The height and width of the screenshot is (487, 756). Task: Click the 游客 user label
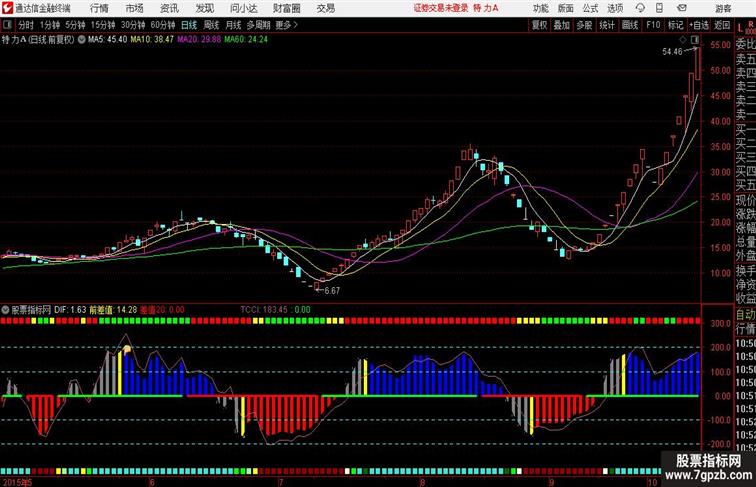(723, 8)
